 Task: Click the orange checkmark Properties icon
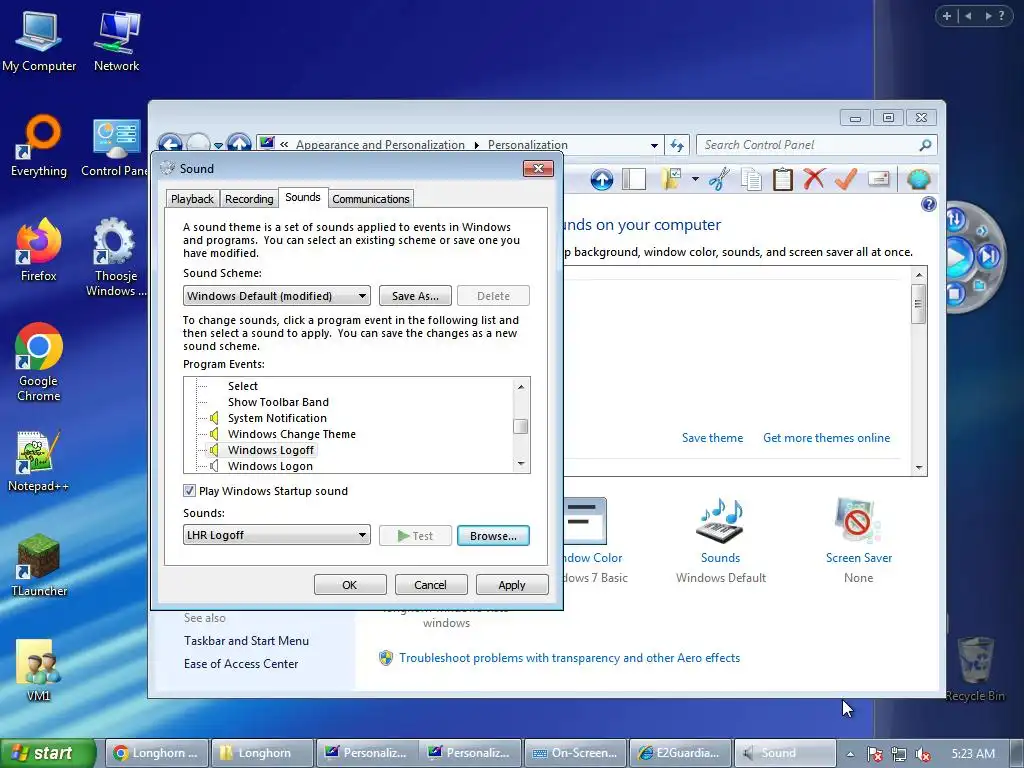[x=846, y=178]
